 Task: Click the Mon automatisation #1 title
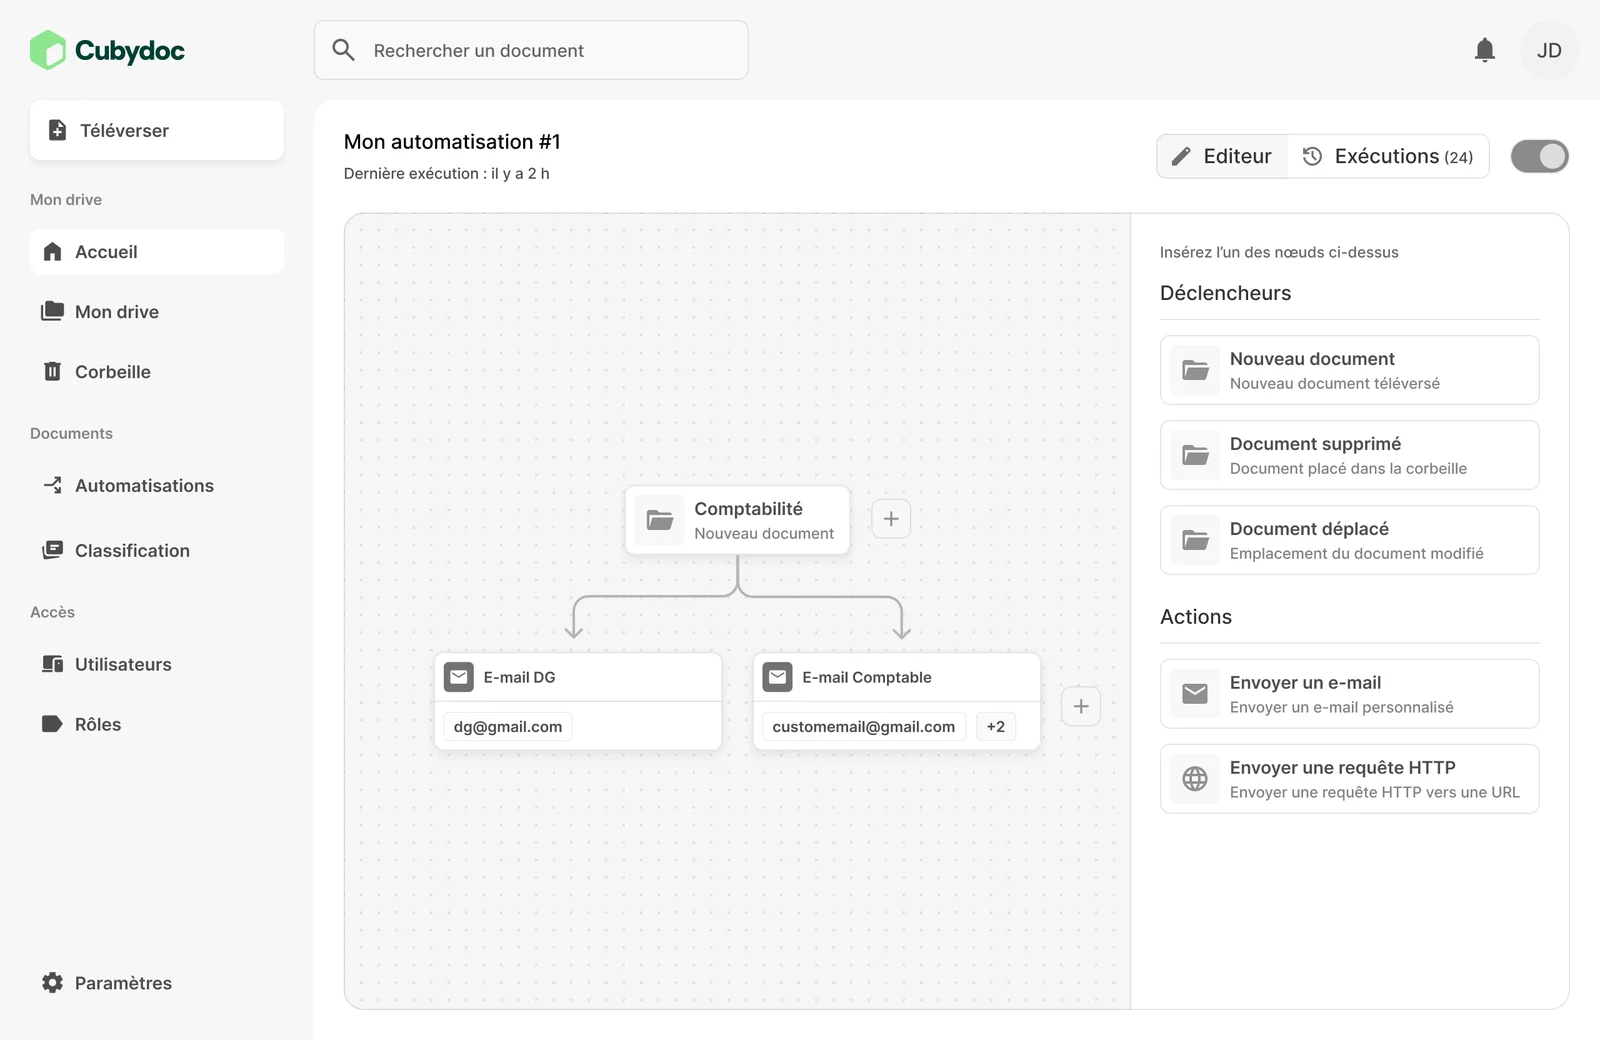click(452, 142)
